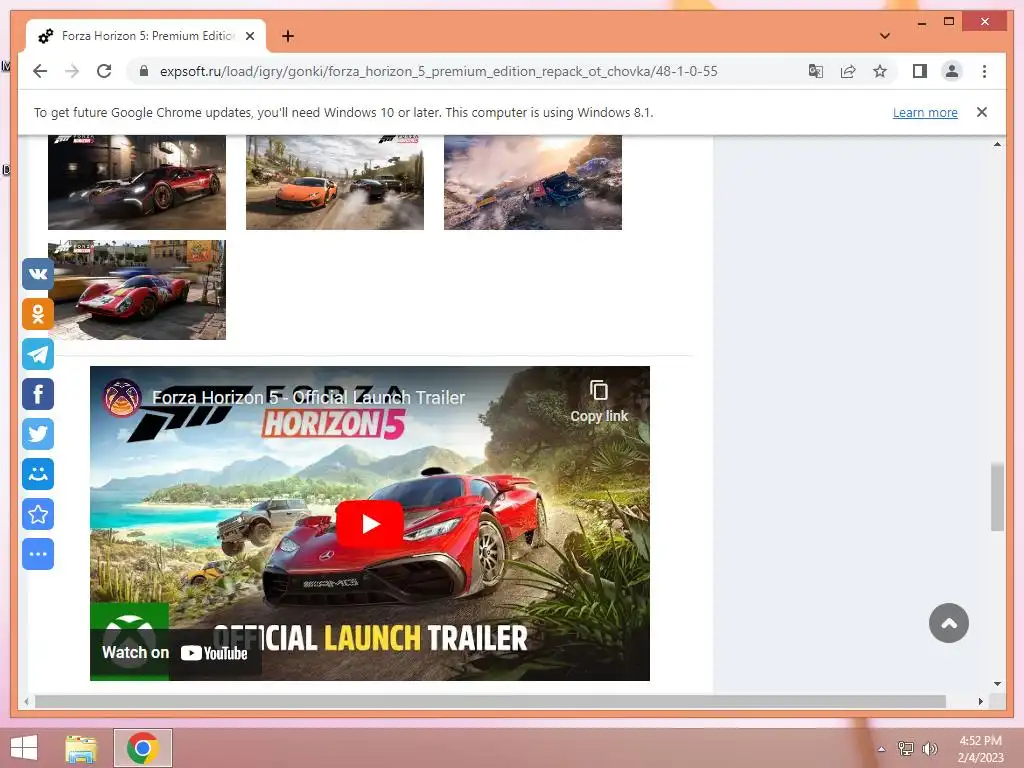The image size is (1024, 768).
Task: Click the scroll-to-top round button
Action: [948, 623]
